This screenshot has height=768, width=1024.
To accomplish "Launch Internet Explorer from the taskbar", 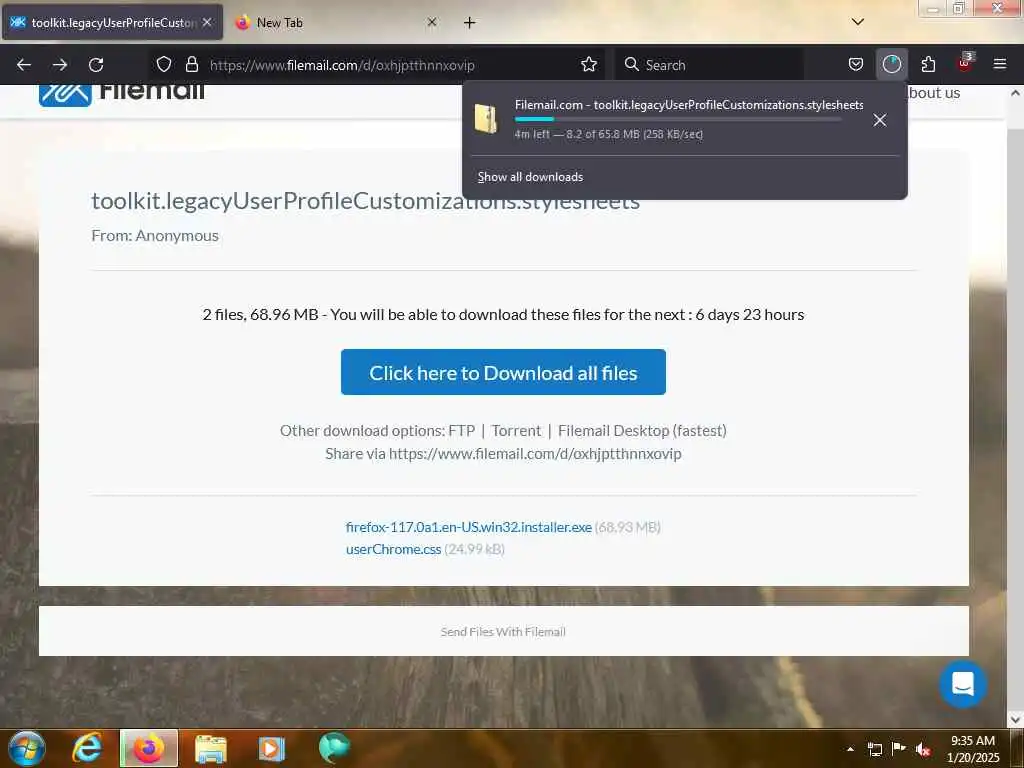I will 88,748.
